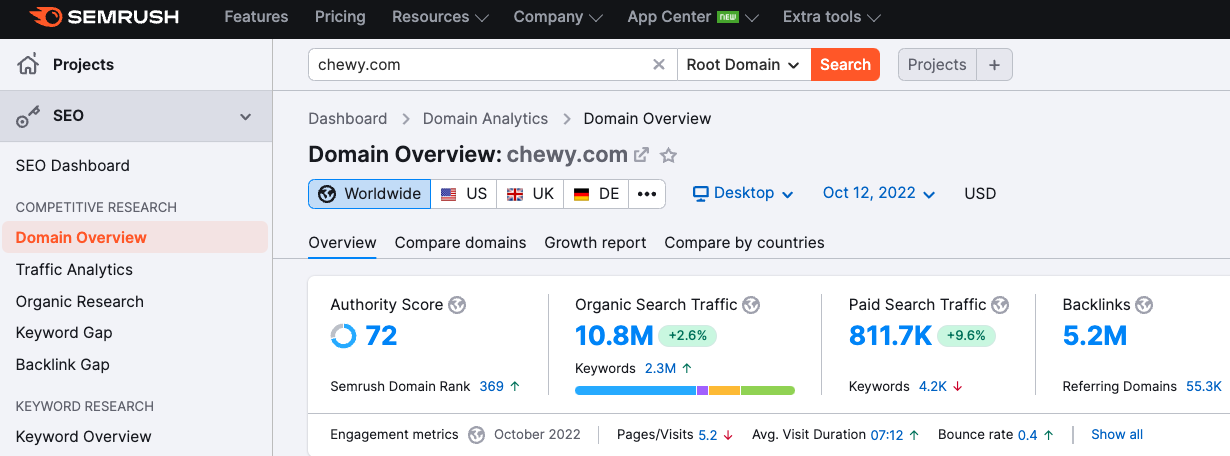Click Backlinks globe icon
Viewport: 1230px width, 456px height.
tap(1144, 305)
